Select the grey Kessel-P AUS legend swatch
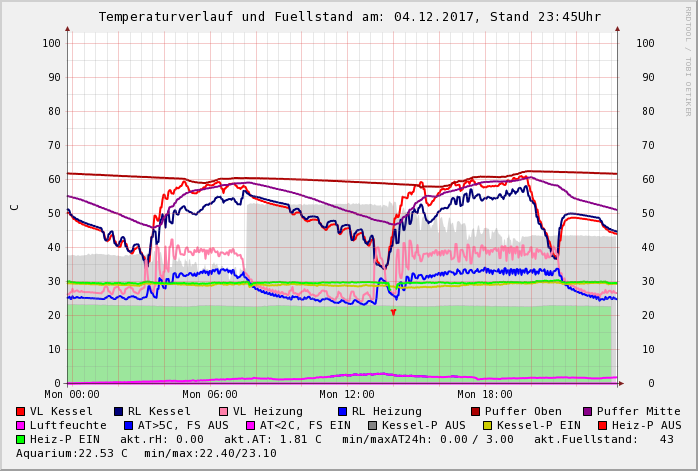The height and width of the screenshot is (471, 698). 373,425
